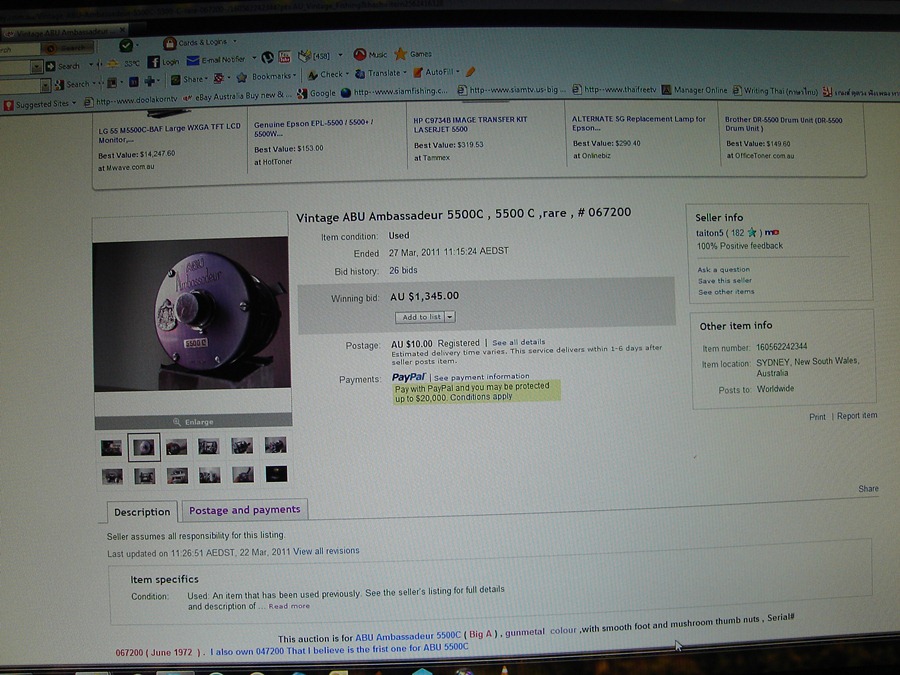Click the item number 160562242344

[x=781, y=347]
